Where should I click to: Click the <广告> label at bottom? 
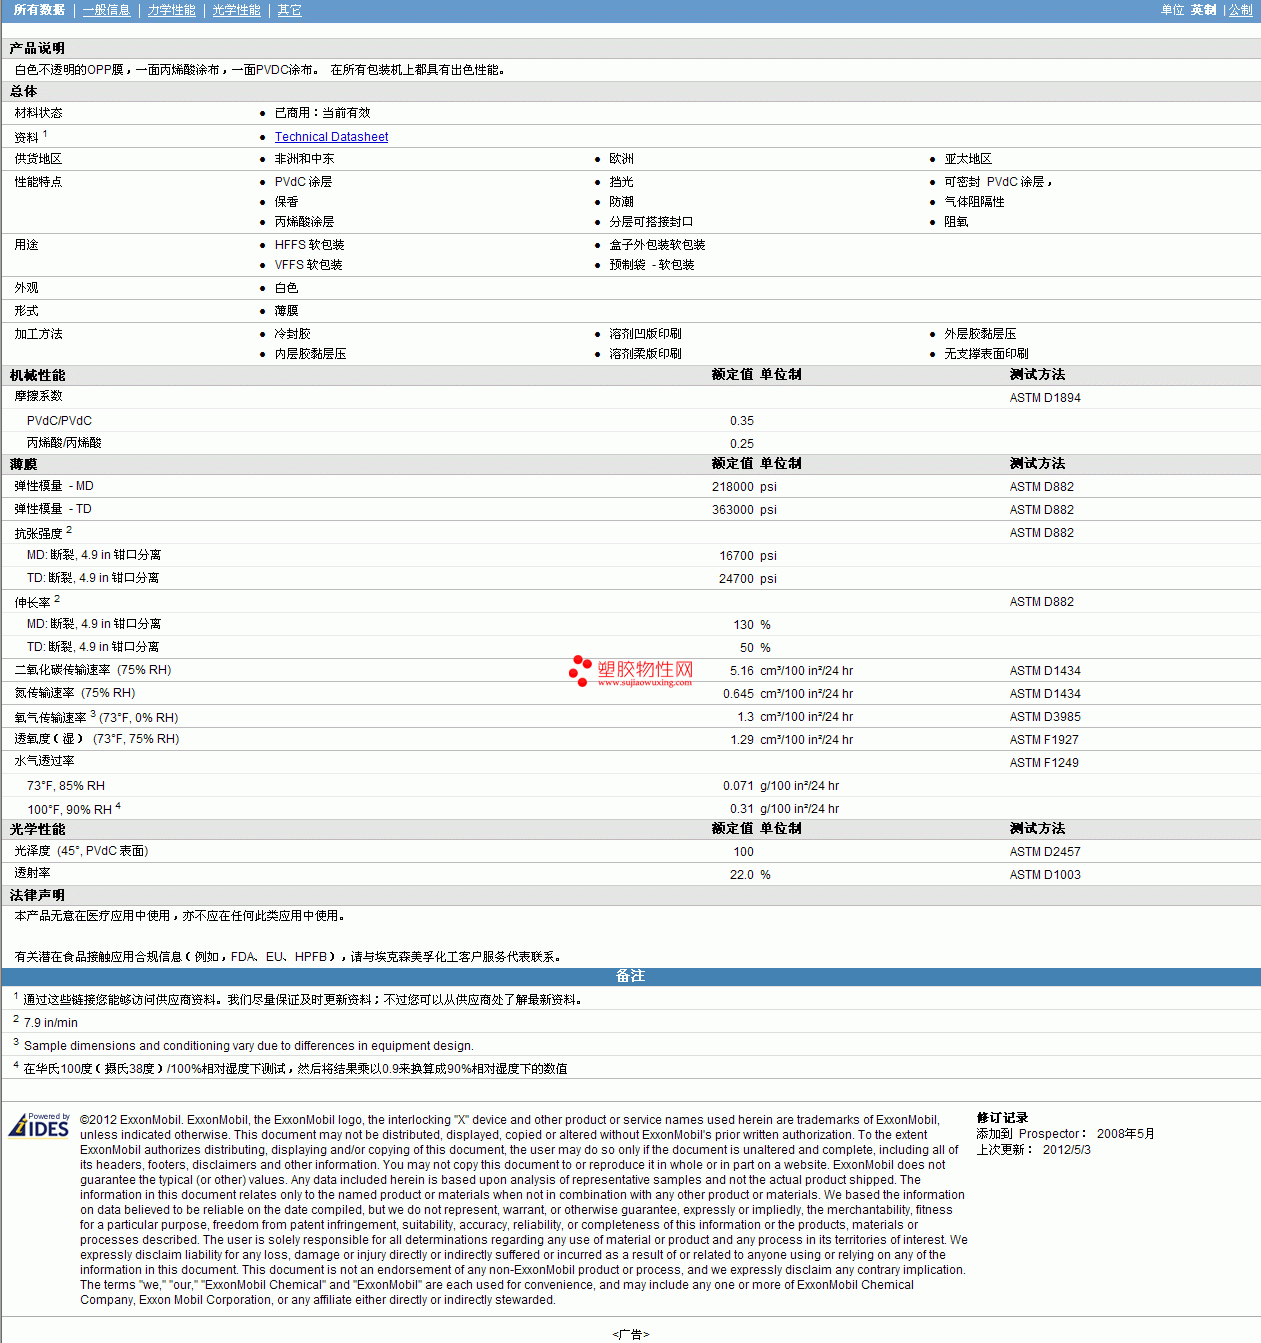[x=630, y=1334]
